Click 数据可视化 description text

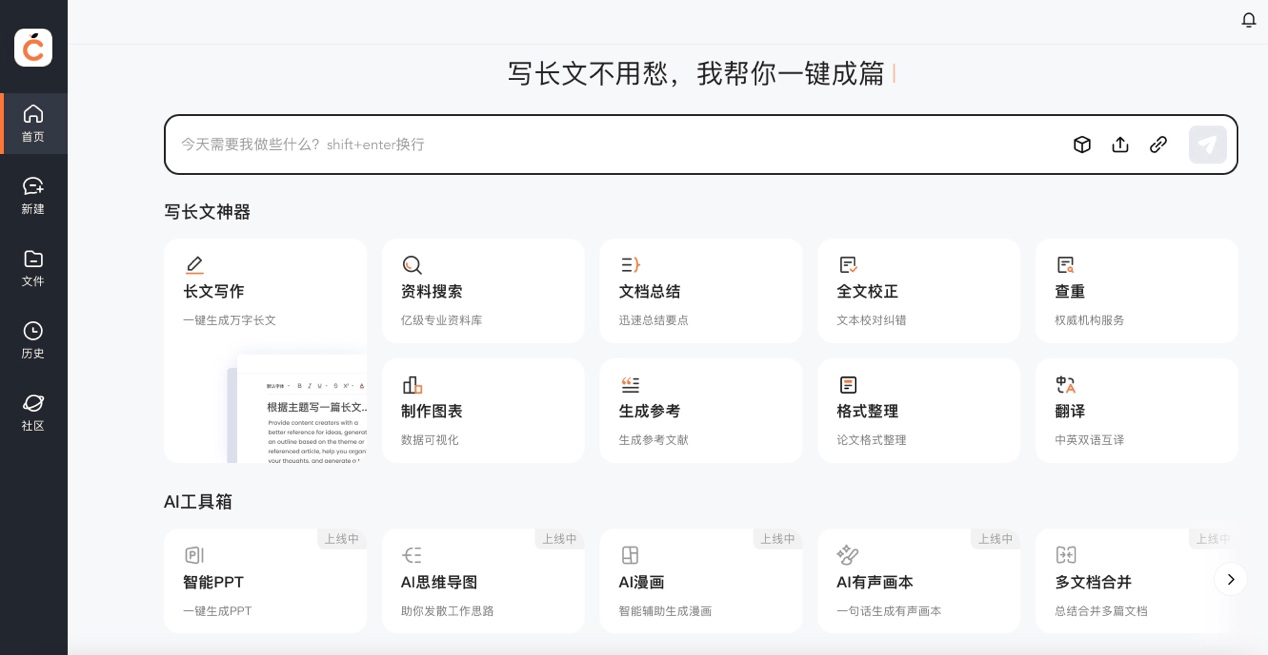(430, 440)
